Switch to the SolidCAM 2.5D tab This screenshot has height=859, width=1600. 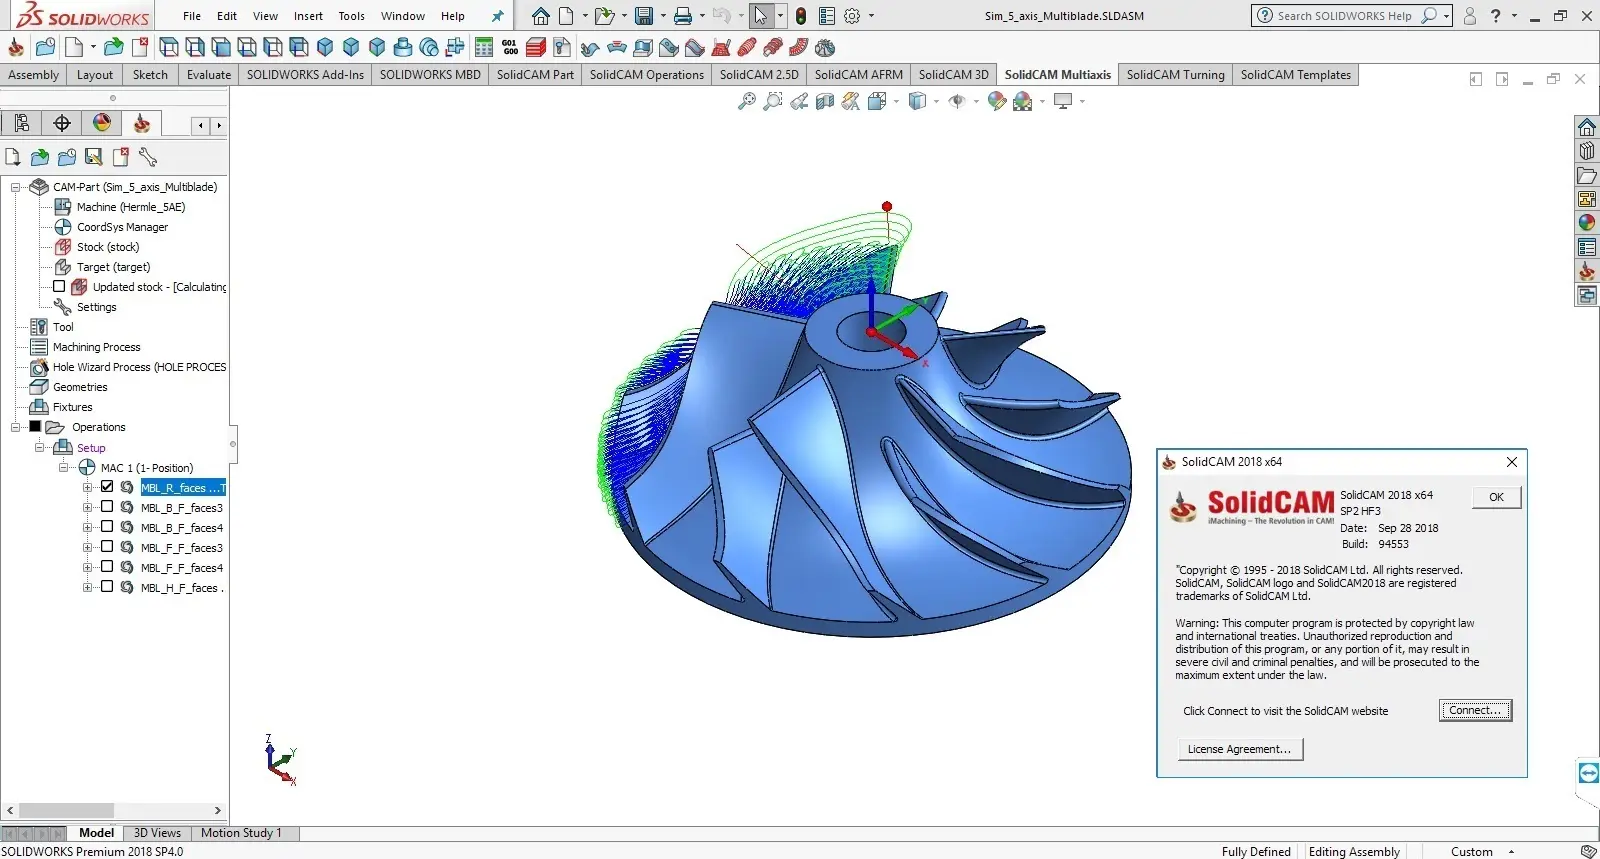click(x=758, y=75)
